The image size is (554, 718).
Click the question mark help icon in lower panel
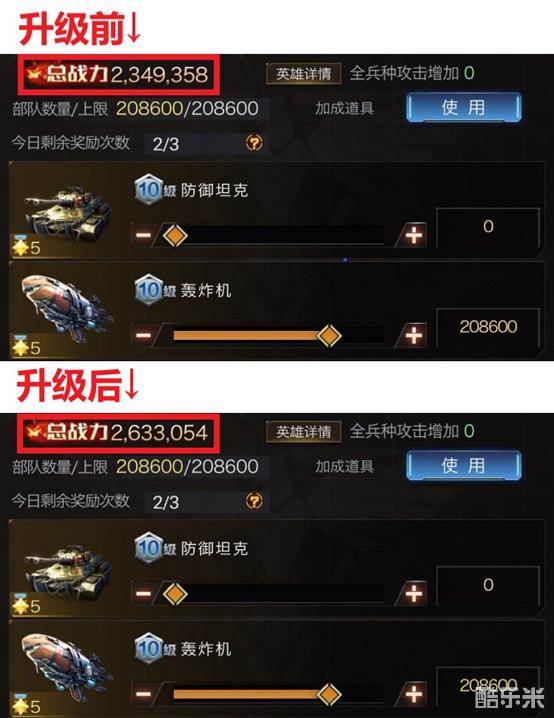pos(255,501)
